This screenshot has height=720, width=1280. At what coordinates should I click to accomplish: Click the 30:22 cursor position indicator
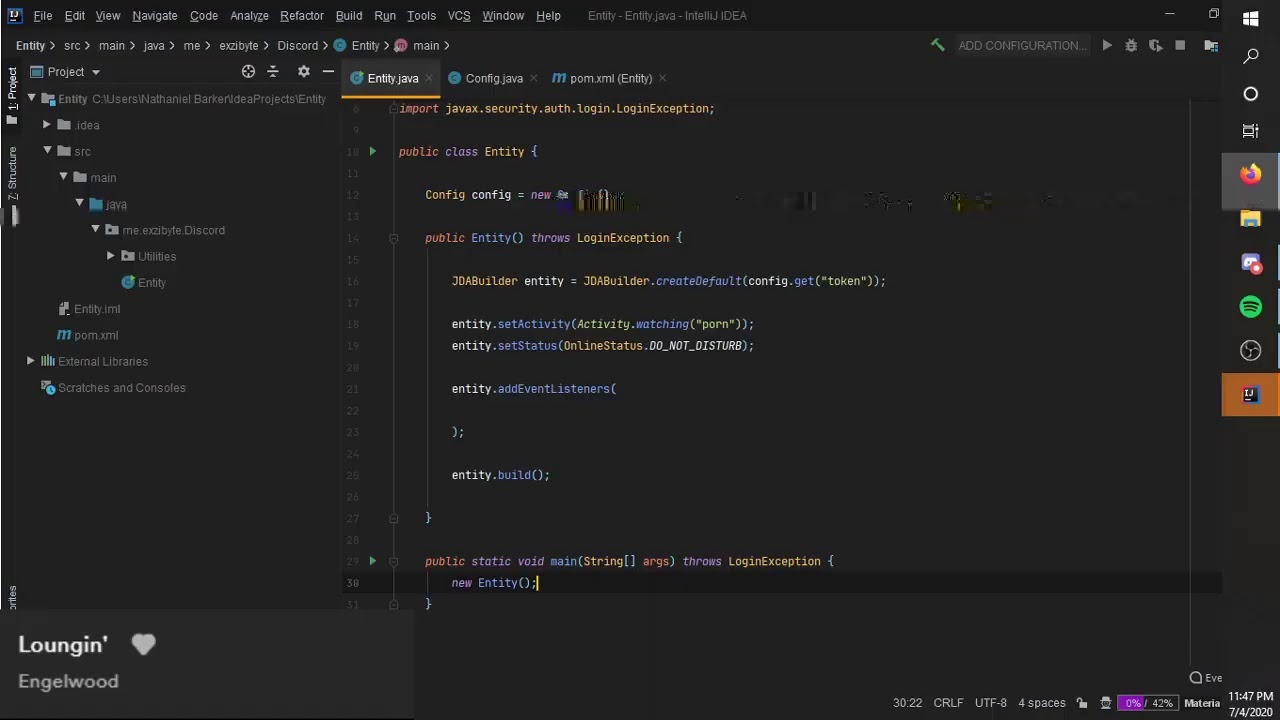tap(907, 703)
